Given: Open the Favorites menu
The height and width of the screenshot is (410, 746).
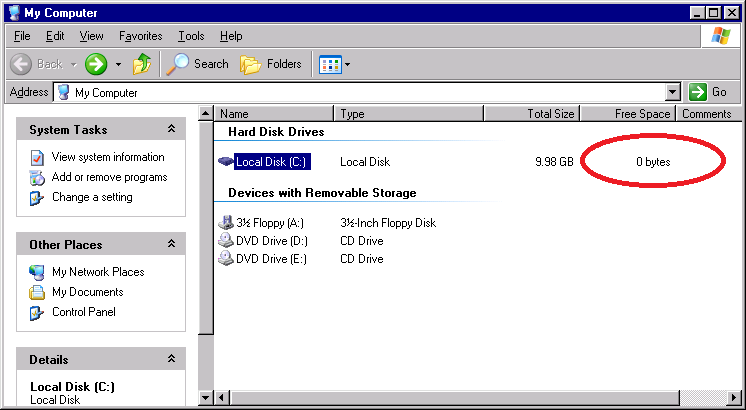Looking at the screenshot, I should 140,36.
